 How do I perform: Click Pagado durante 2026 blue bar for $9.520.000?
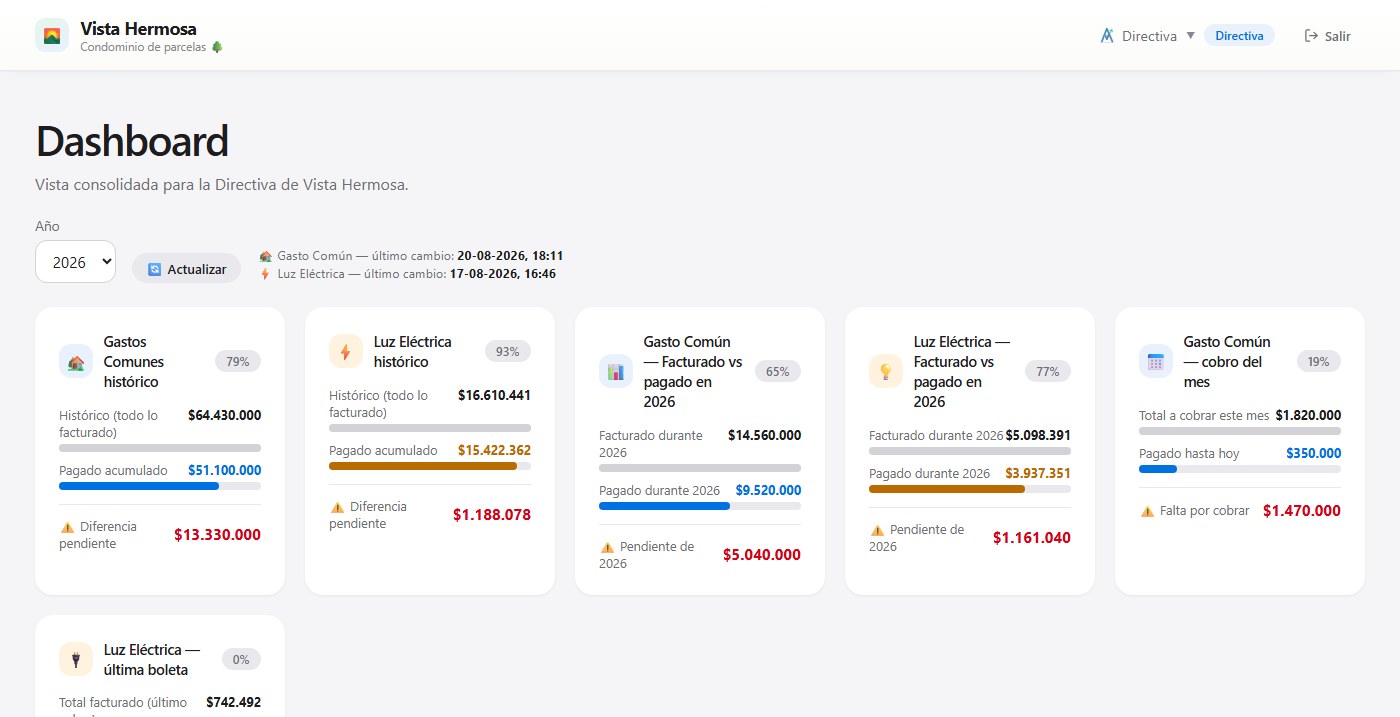click(x=700, y=506)
